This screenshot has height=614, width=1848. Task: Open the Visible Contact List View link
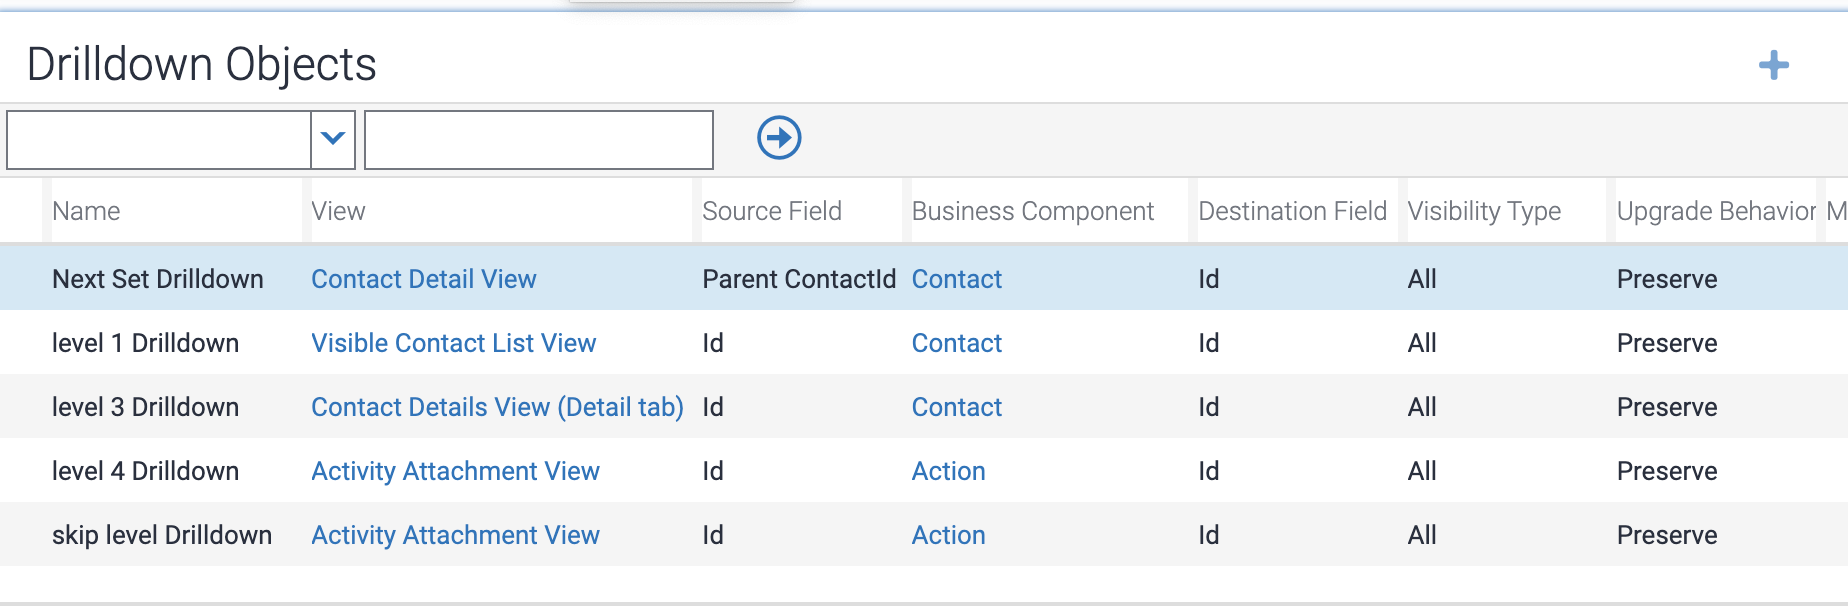453,343
